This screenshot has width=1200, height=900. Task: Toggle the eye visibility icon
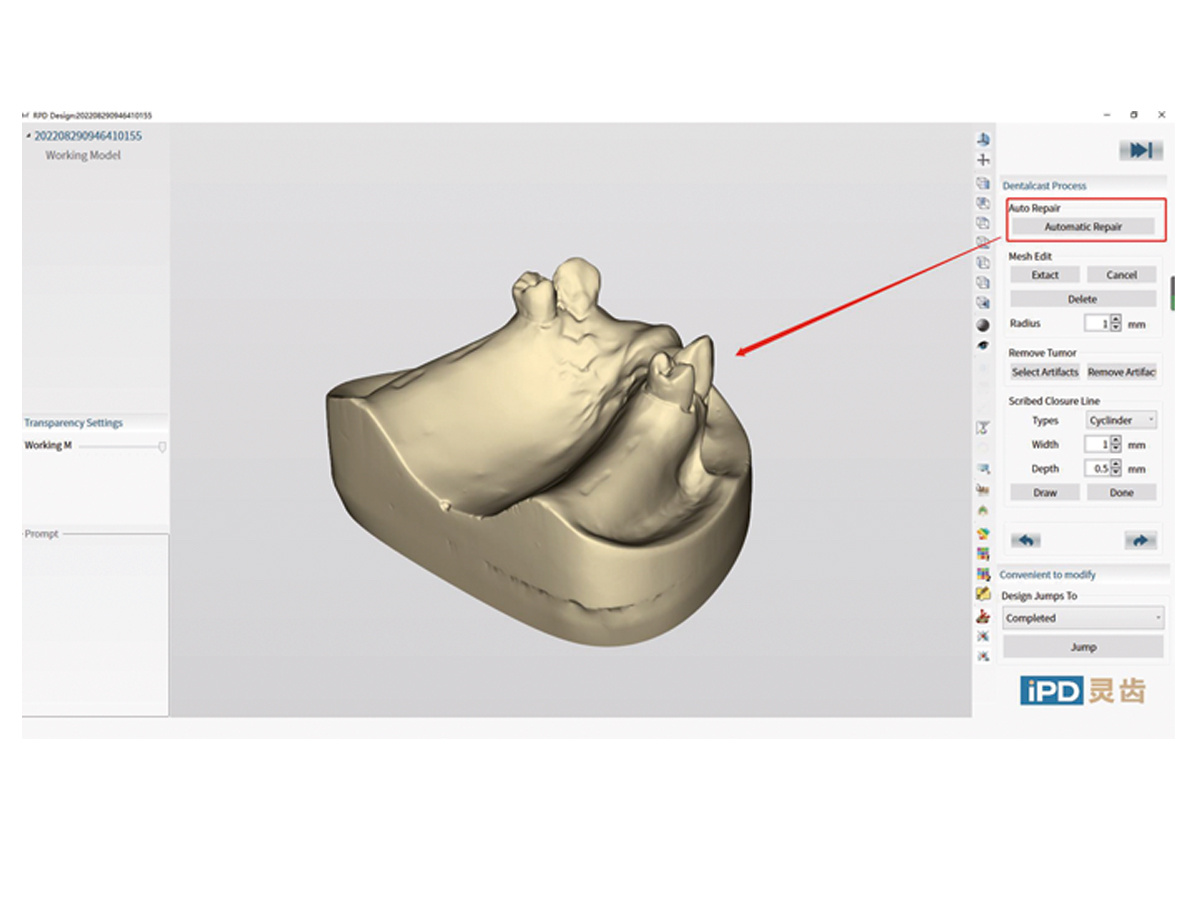[983, 345]
